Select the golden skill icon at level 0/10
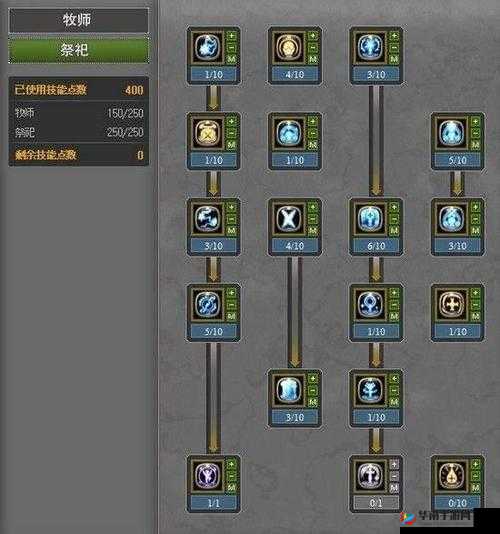Screen dimensions: 500x534 (451, 475)
